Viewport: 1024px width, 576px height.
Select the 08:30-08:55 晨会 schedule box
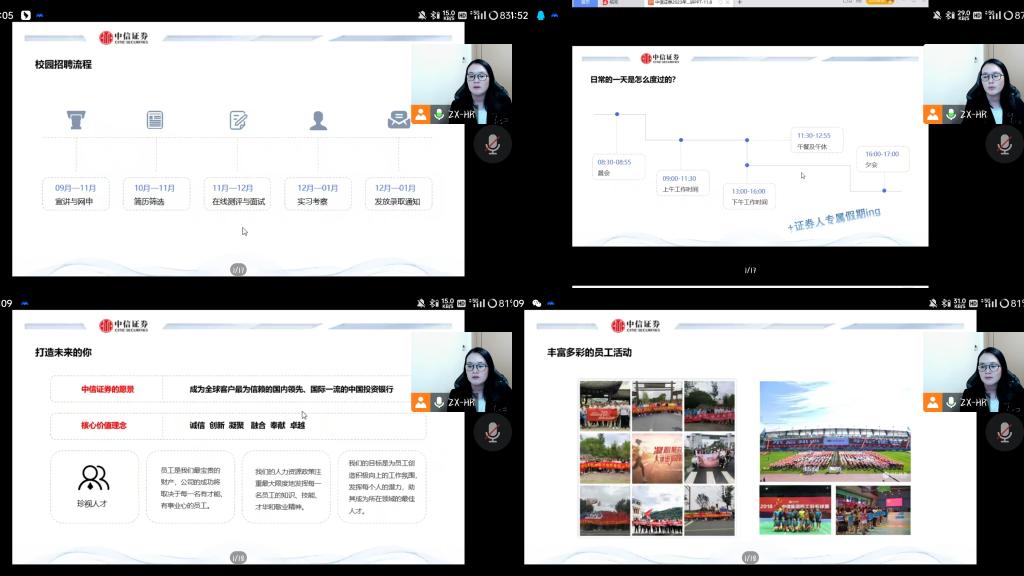click(618, 167)
